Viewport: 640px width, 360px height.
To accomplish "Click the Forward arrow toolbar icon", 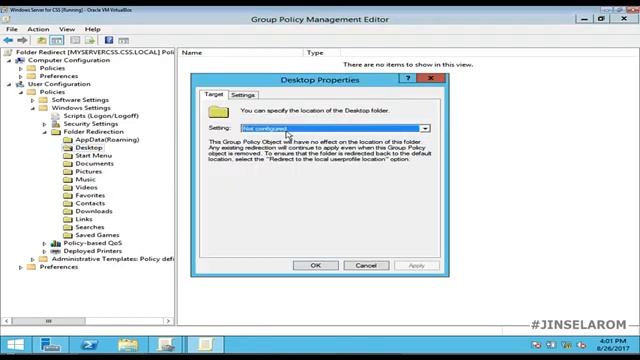I will 22,40.
